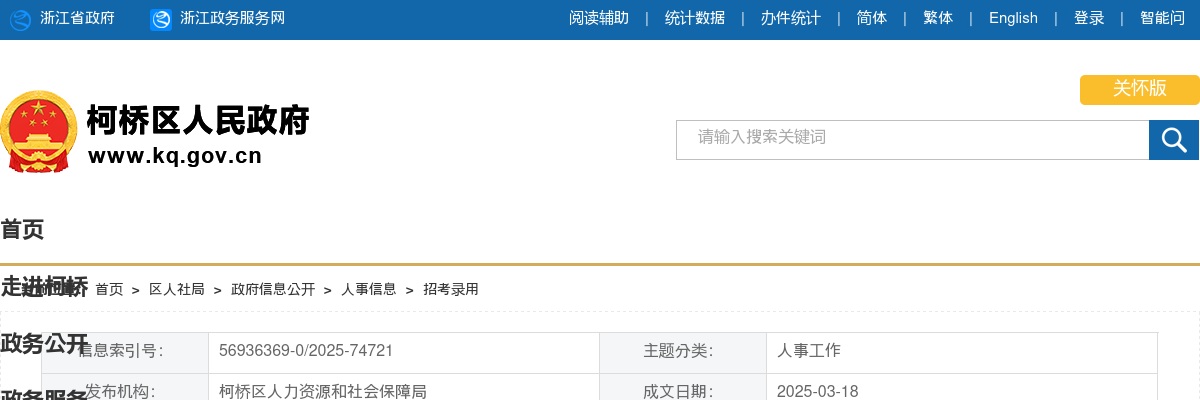Click 人事信息 breadcrumb link
The width and height of the screenshot is (1200, 400).
[x=369, y=289]
